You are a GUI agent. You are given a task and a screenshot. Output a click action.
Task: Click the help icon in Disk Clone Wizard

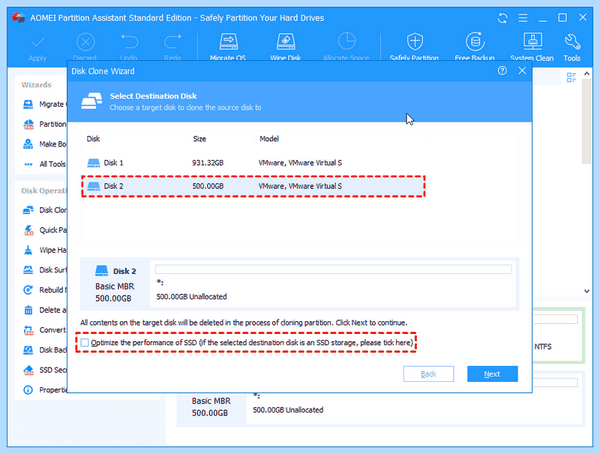tap(502, 70)
